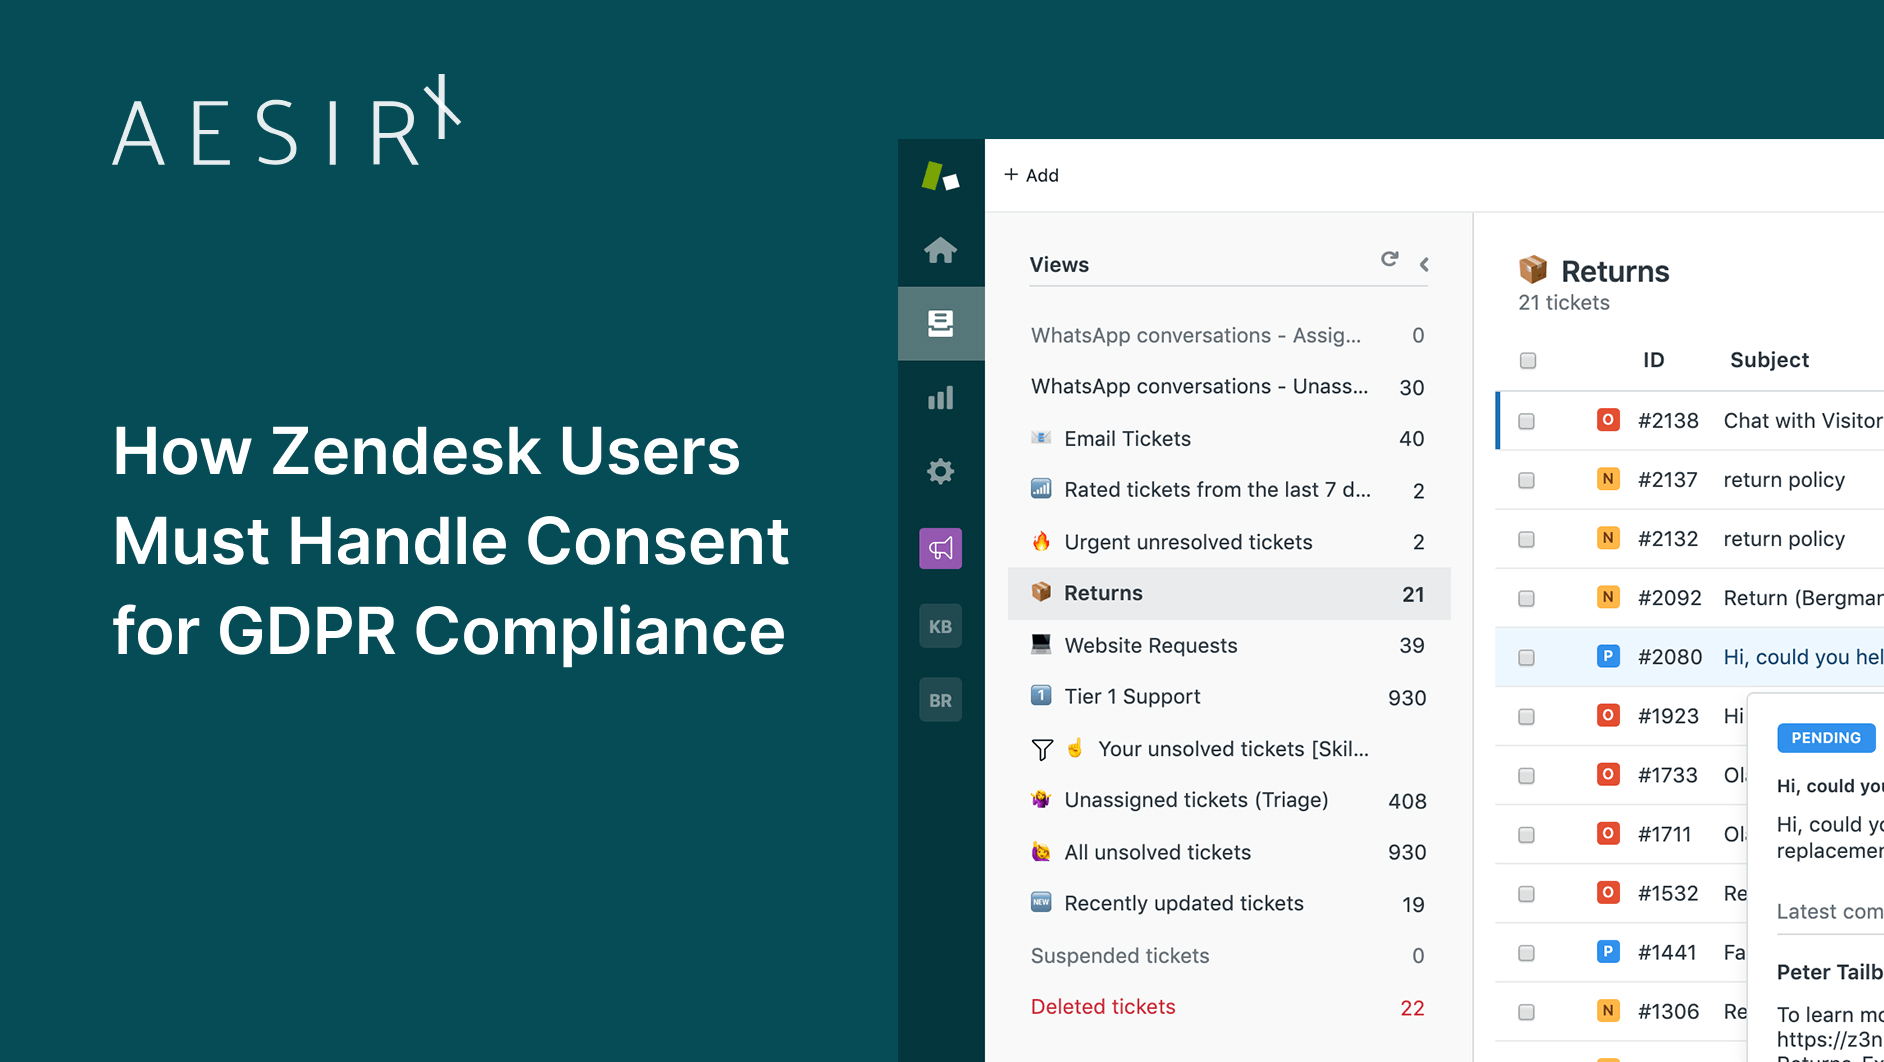Select the Returns view

(1229, 594)
